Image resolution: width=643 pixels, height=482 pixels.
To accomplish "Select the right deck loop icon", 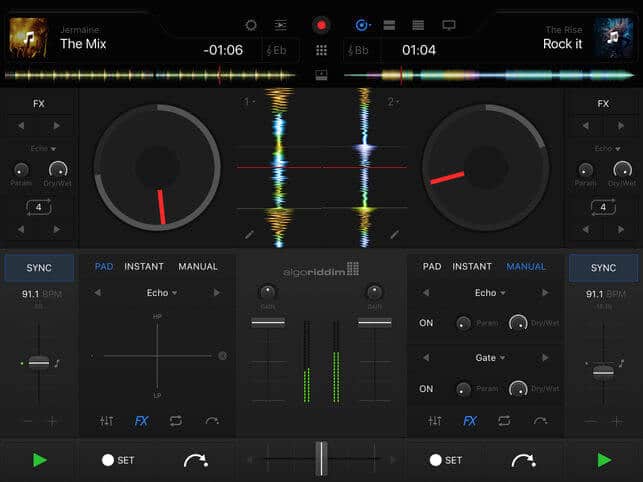I will (503, 421).
